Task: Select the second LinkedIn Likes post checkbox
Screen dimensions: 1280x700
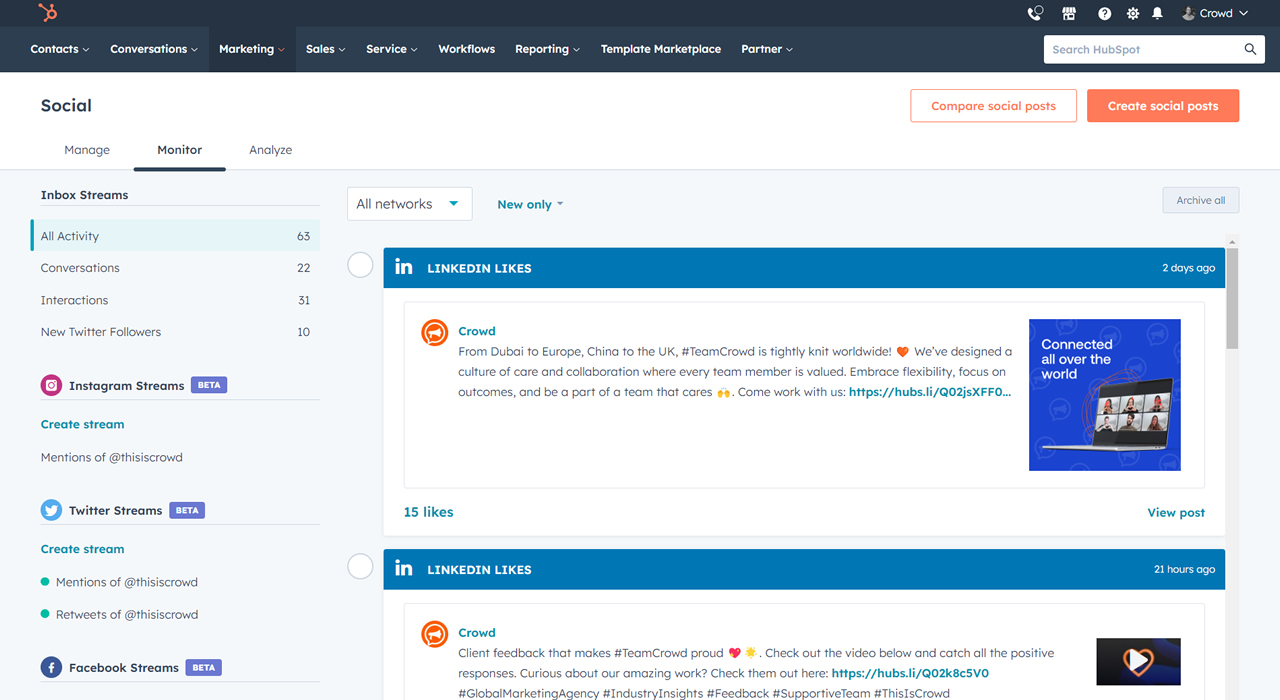Action: coord(360,566)
